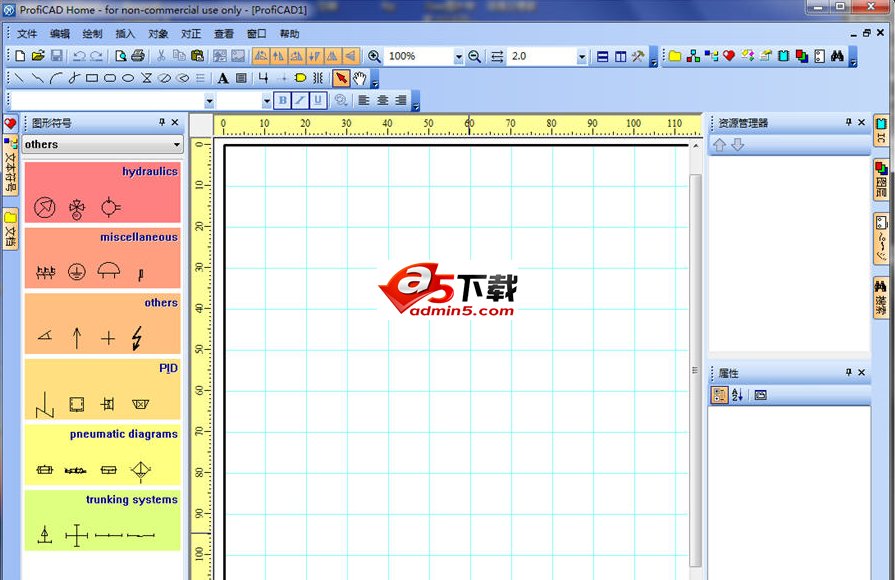
Task: Open the 文件 (File) menu
Action: 26,34
